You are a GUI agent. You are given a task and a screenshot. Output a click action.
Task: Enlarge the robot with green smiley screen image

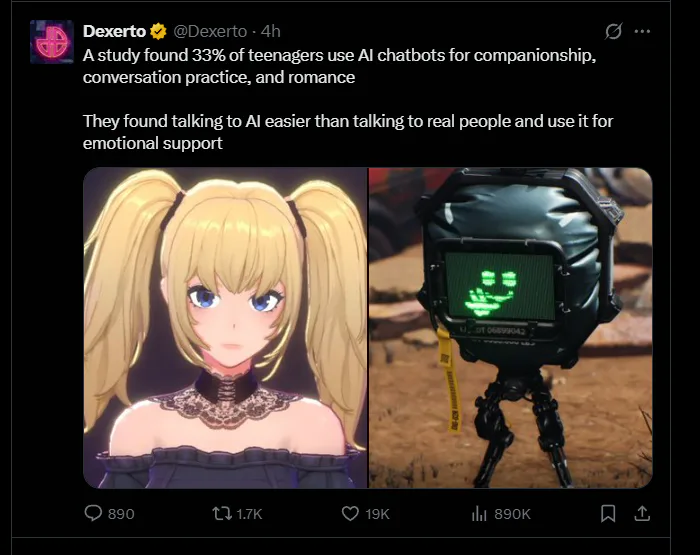(511, 328)
